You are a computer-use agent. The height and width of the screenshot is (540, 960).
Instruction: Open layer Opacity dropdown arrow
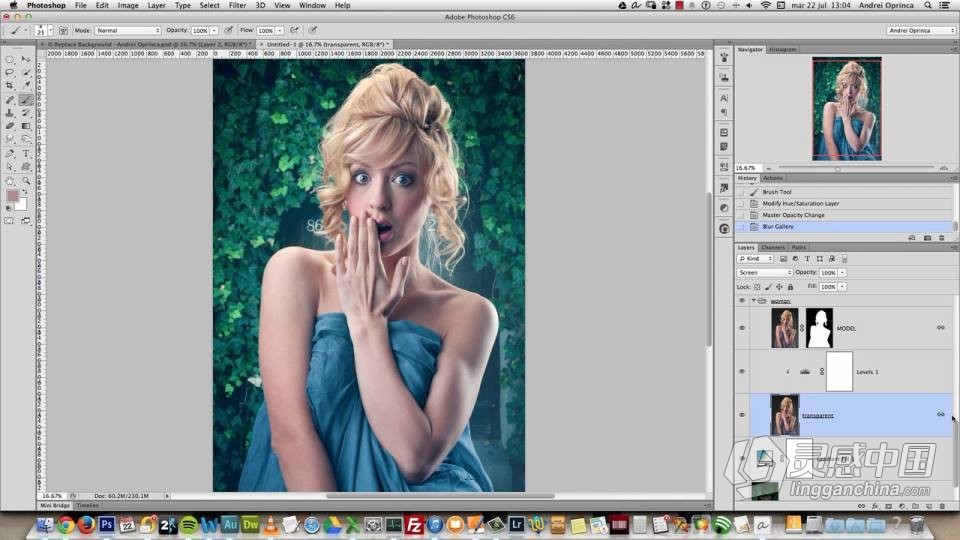pos(842,272)
